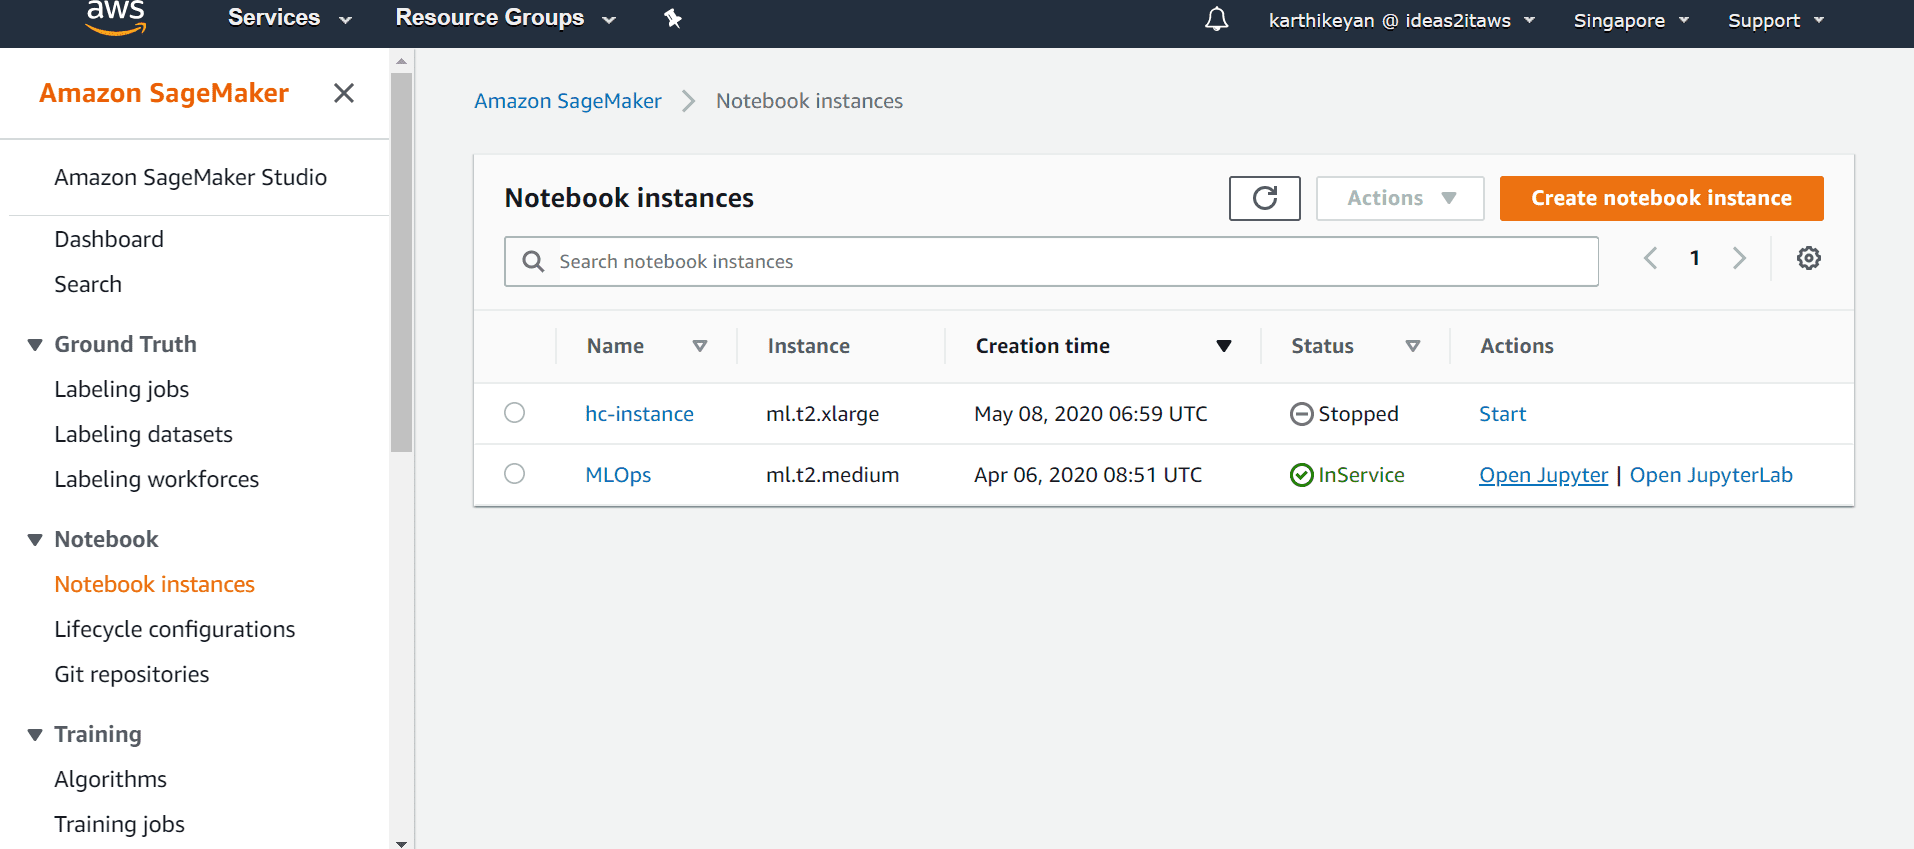Viewport: 1914px width, 849px height.
Task: Collapse the Training section
Action: pyautogui.click(x=35, y=735)
